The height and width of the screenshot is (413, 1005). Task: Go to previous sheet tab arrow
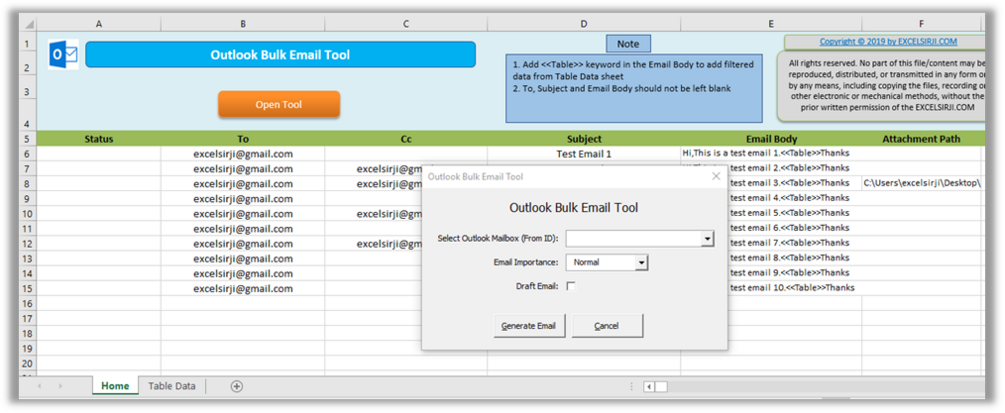[x=40, y=386]
